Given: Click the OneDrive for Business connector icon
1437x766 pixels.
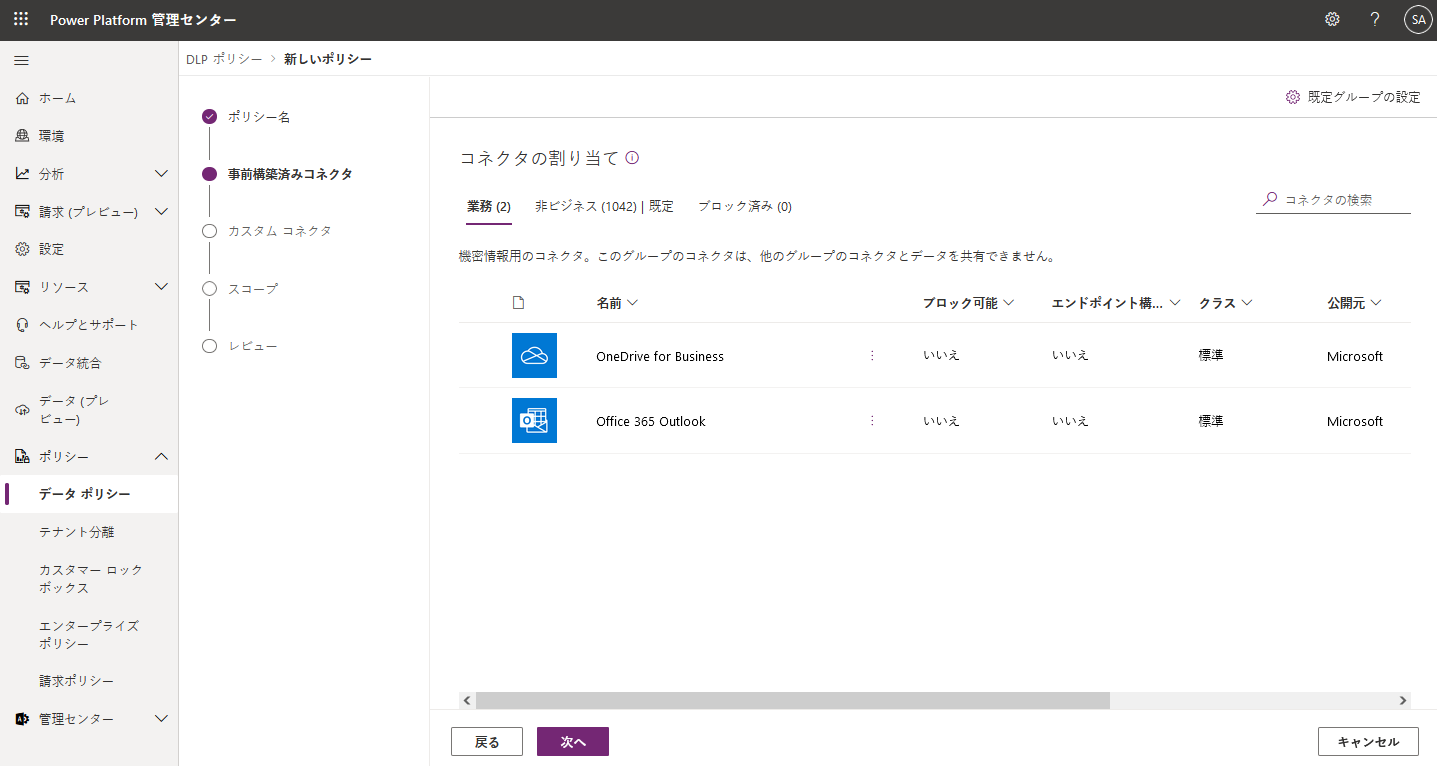Looking at the screenshot, I should point(534,356).
